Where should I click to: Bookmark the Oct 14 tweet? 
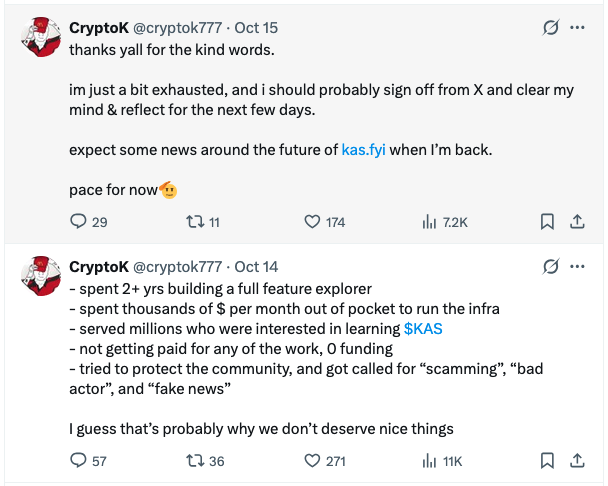(547, 461)
